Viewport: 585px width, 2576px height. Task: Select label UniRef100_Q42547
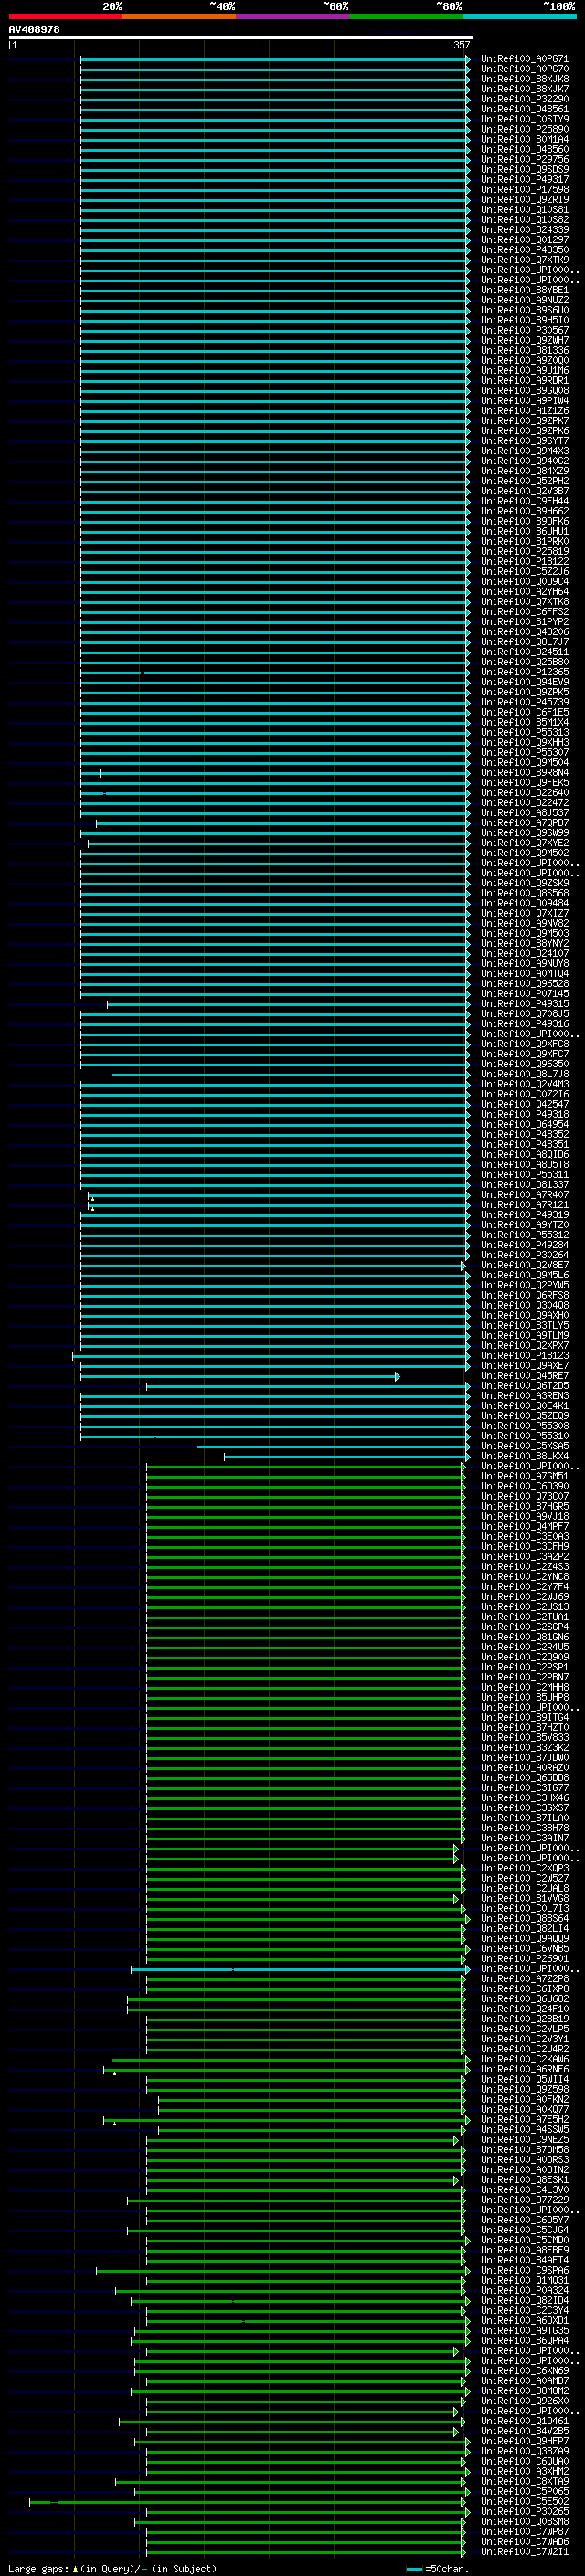coord(525,1104)
